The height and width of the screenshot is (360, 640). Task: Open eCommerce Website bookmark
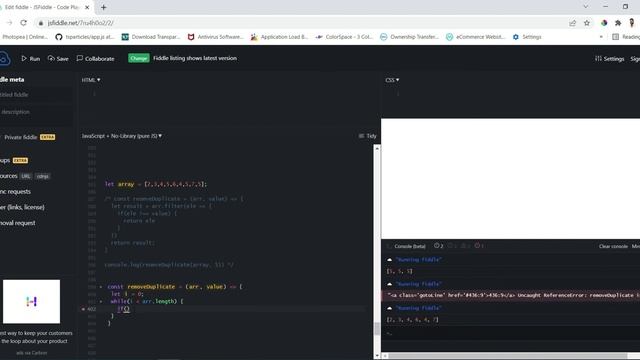pos(476,37)
